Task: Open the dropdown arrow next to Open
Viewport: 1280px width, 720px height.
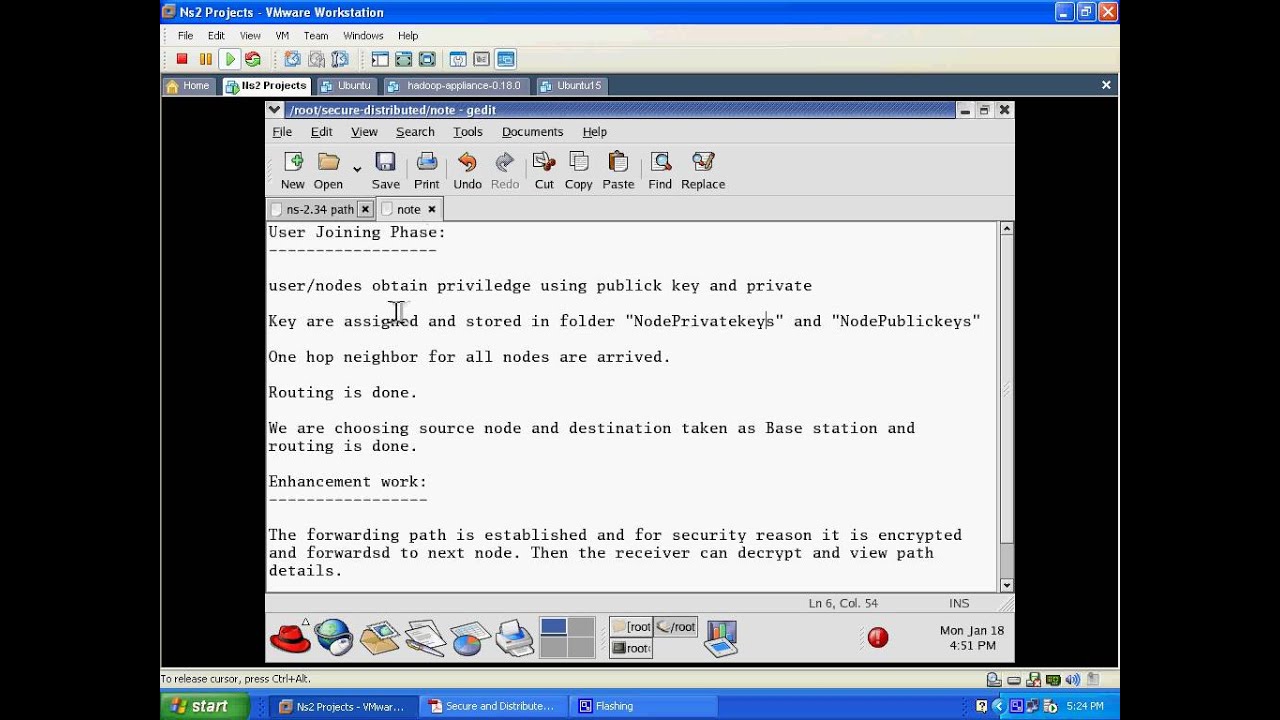Action: point(356,168)
